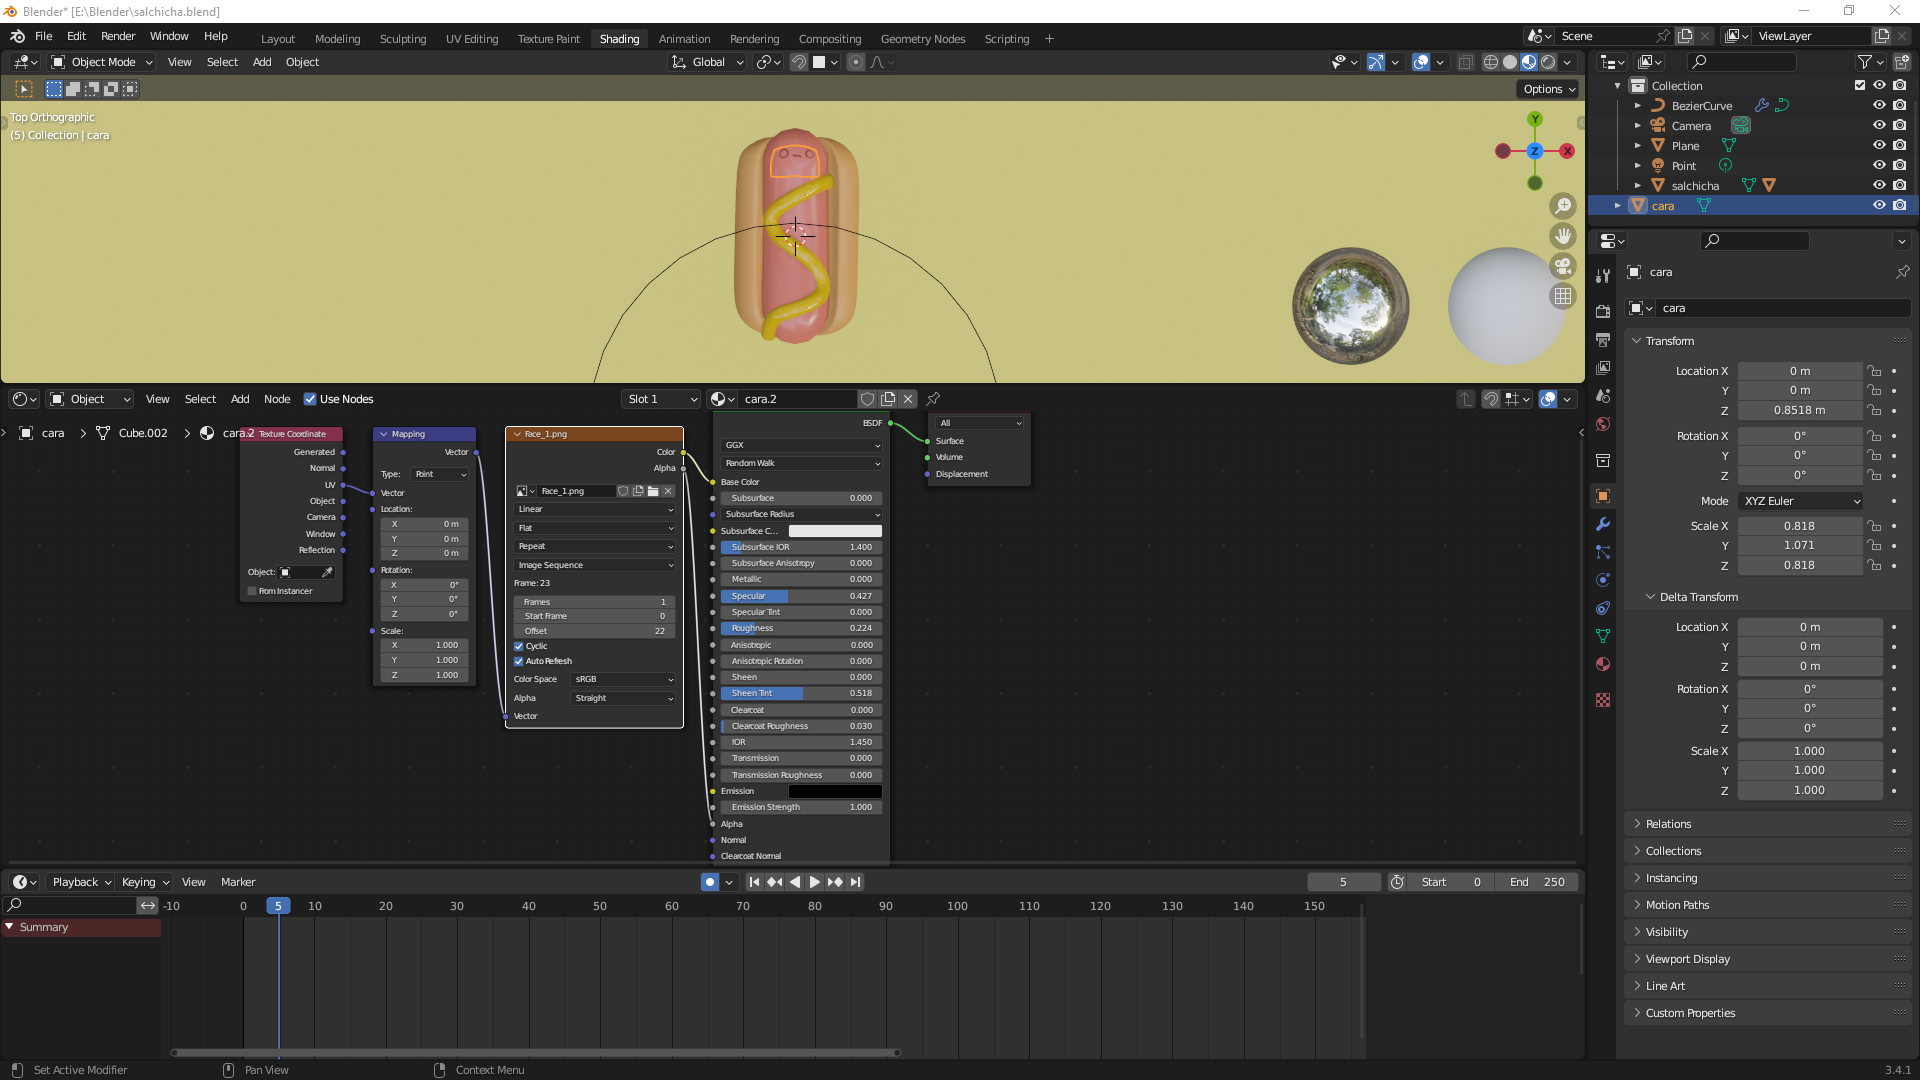This screenshot has width=1920, height=1080.
Task: Pin the node editor material
Action: click(x=933, y=399)
